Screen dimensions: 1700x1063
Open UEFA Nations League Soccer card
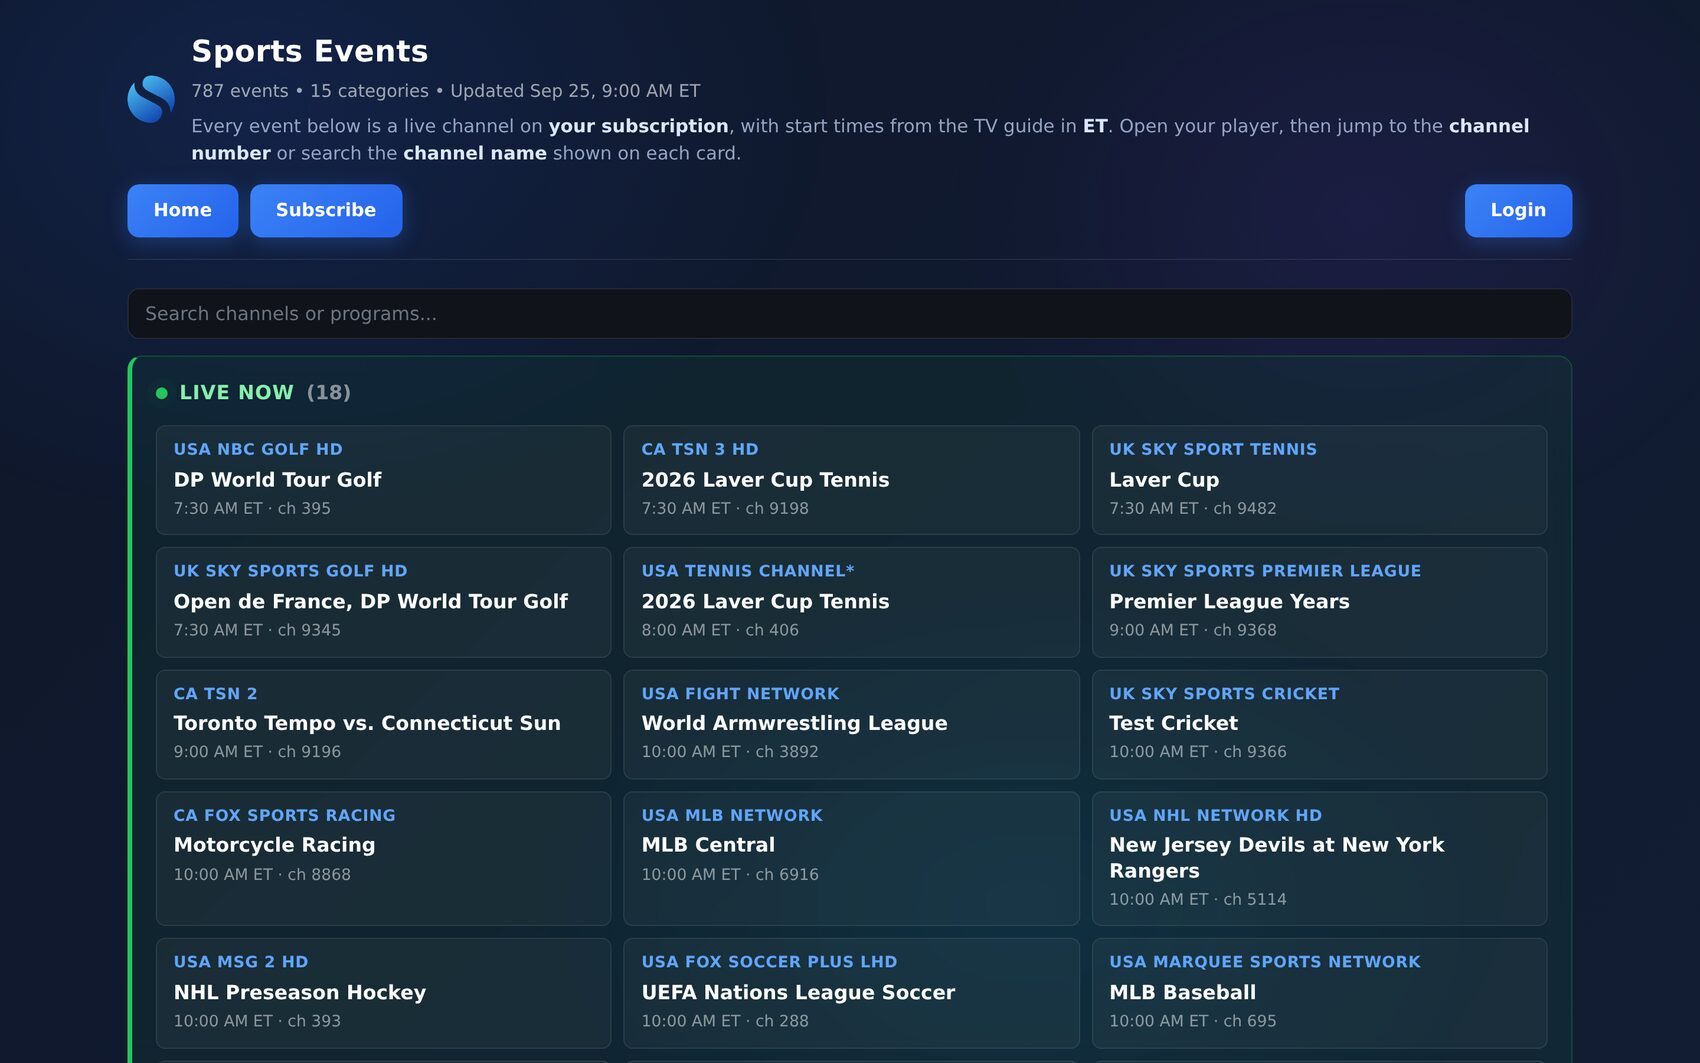tap(851, 993)
